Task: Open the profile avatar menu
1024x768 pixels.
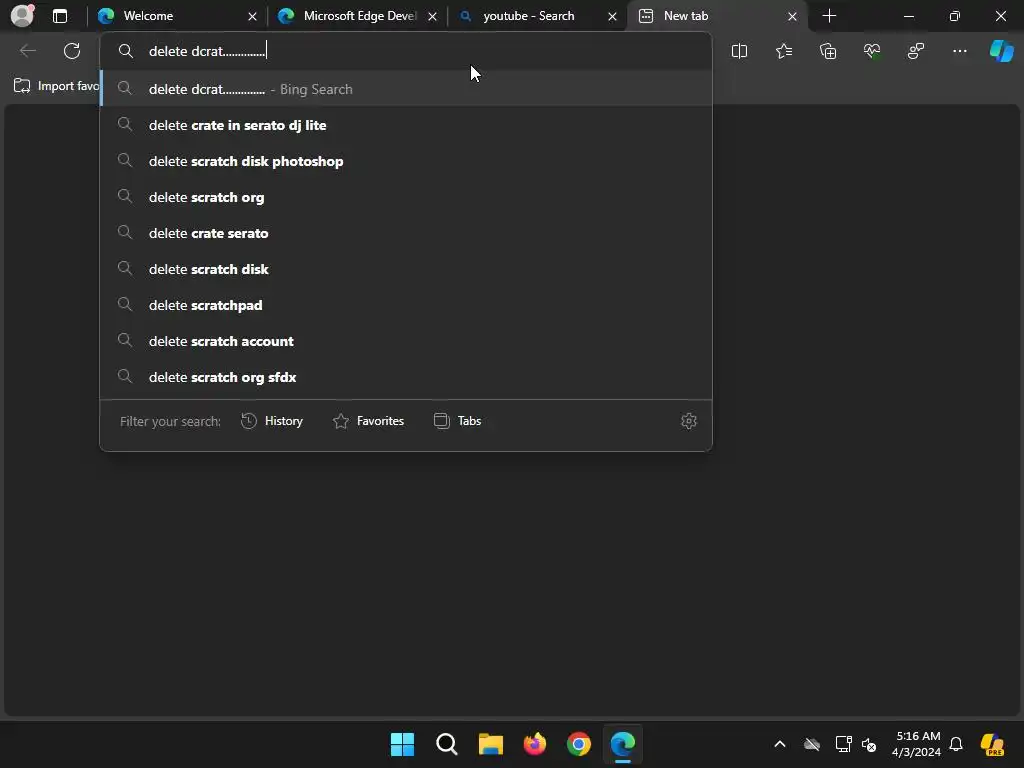Action: (x=22, y=16)
